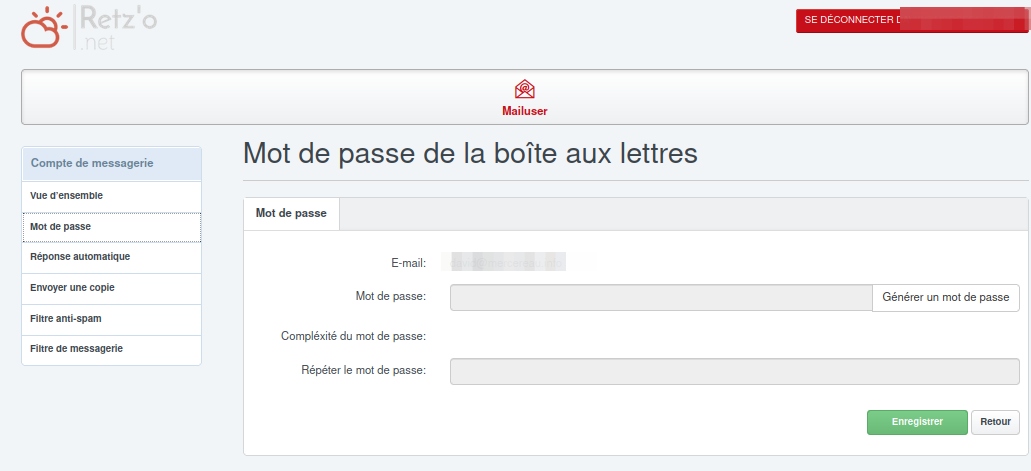Click the "Répéter le mot de passe:" label
The height and width of the screenshot is (471, 1031).
coord(364,370)
